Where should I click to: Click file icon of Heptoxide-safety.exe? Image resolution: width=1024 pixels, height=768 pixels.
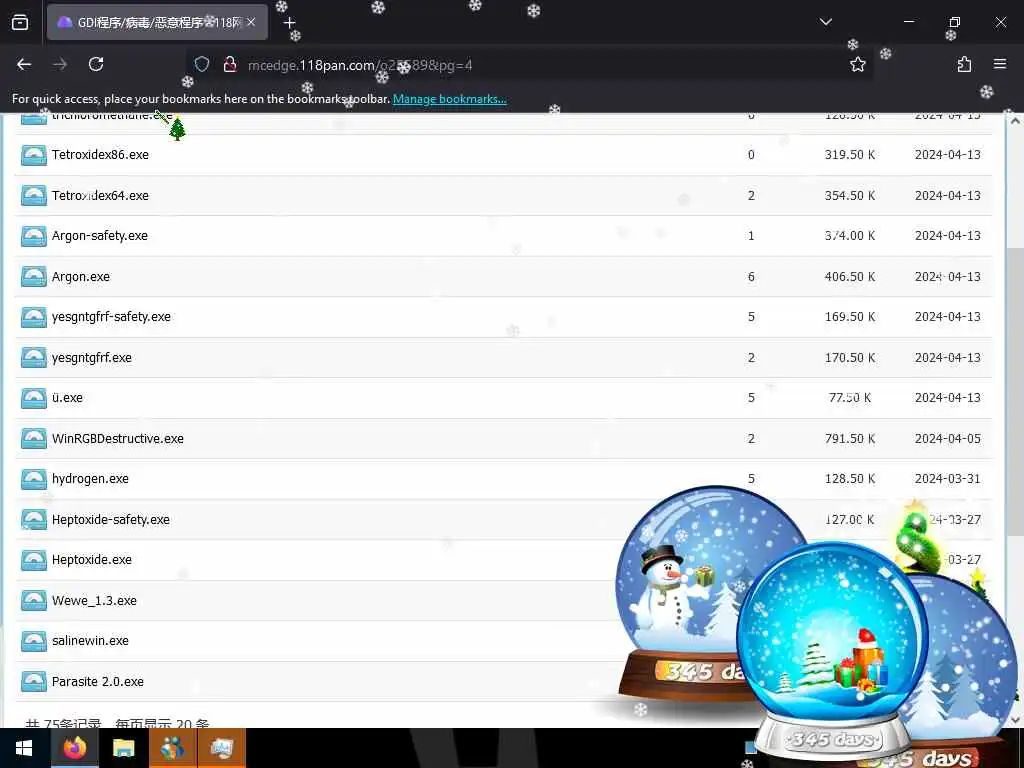click(x=33, y=520)
